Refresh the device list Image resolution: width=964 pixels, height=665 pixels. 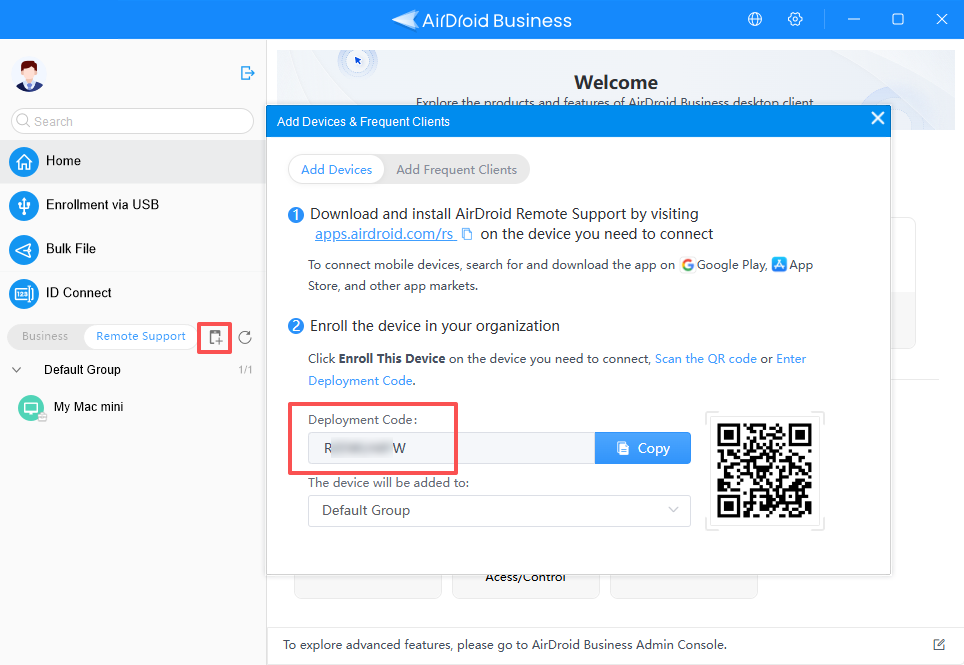(x=245, y=337)
